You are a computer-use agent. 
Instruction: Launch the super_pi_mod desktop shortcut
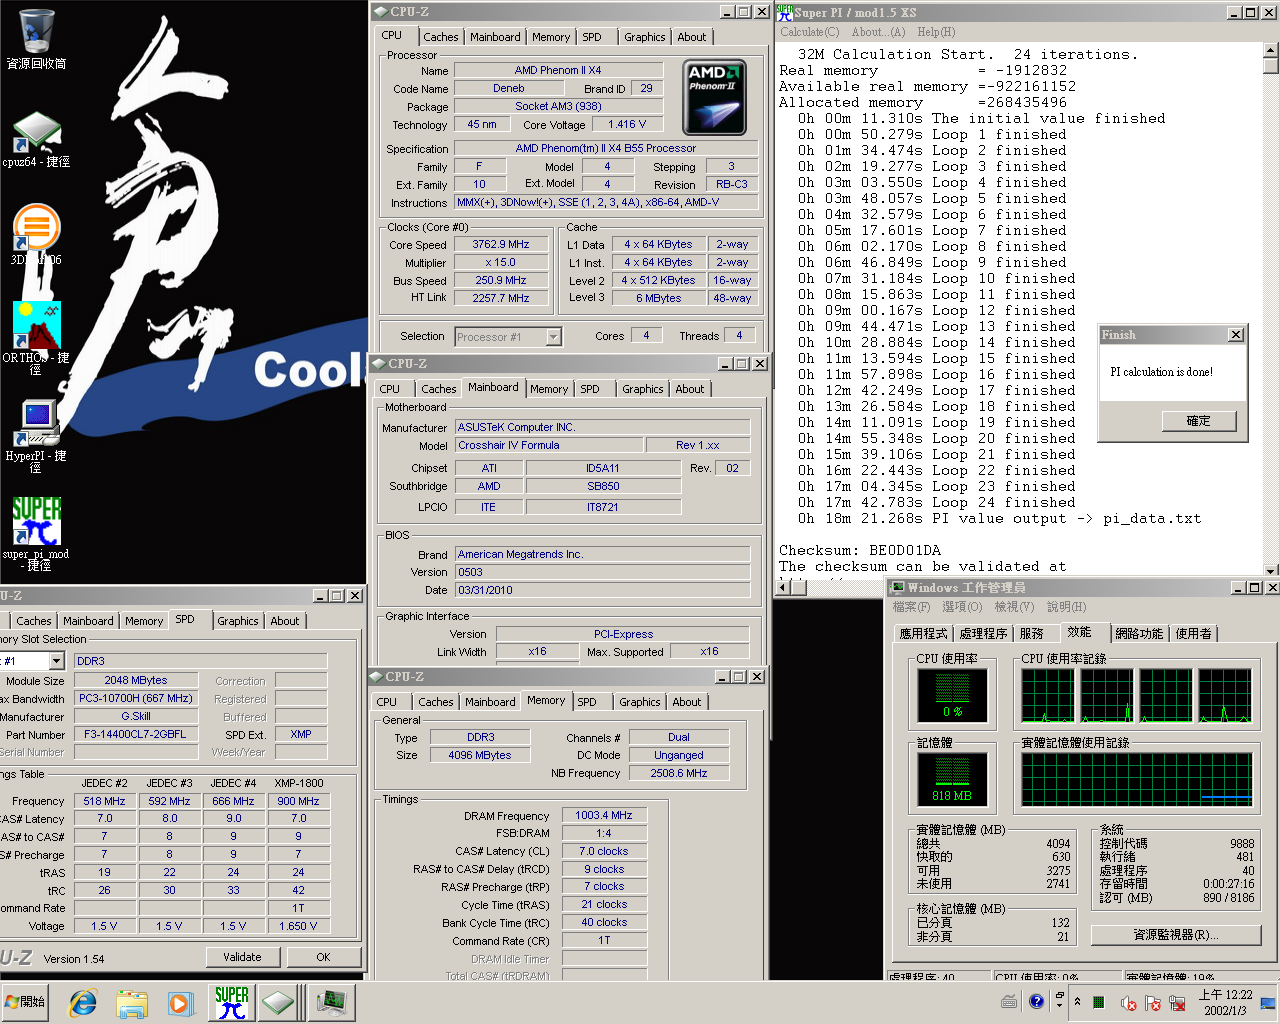coord(36,534)
